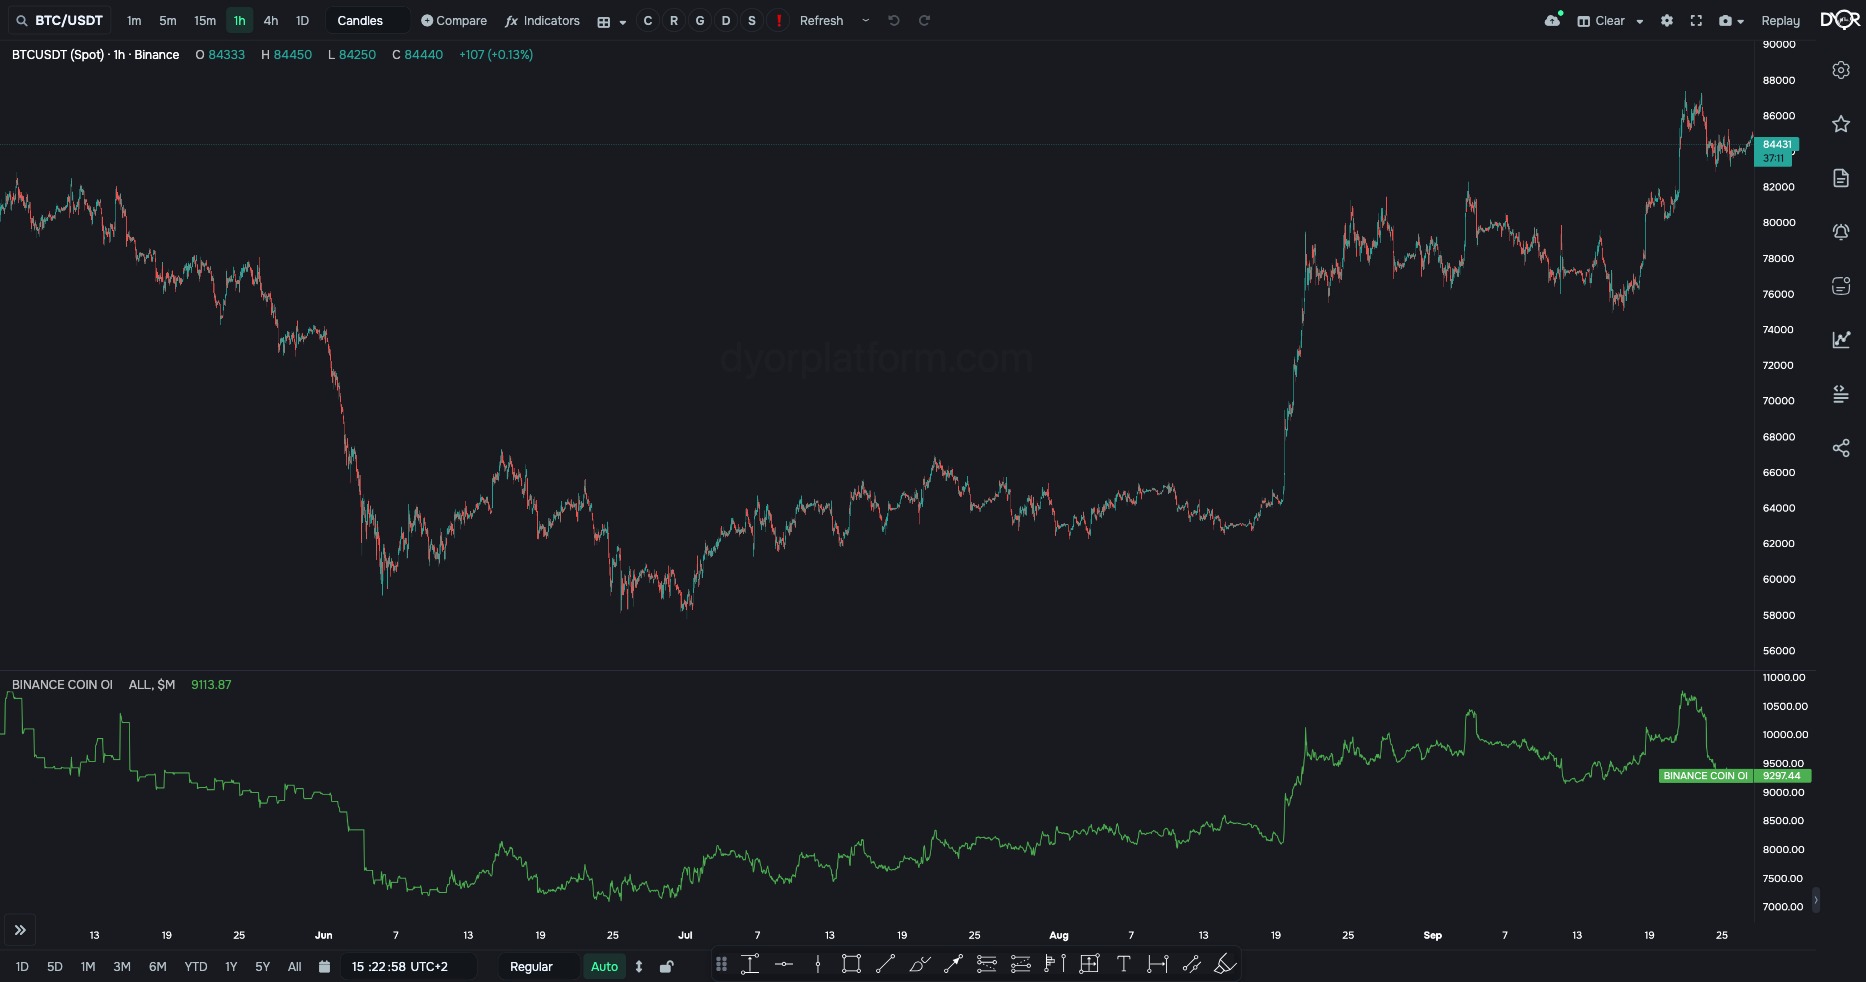Open the Regular scale type dropdown

tap(538, 966)
